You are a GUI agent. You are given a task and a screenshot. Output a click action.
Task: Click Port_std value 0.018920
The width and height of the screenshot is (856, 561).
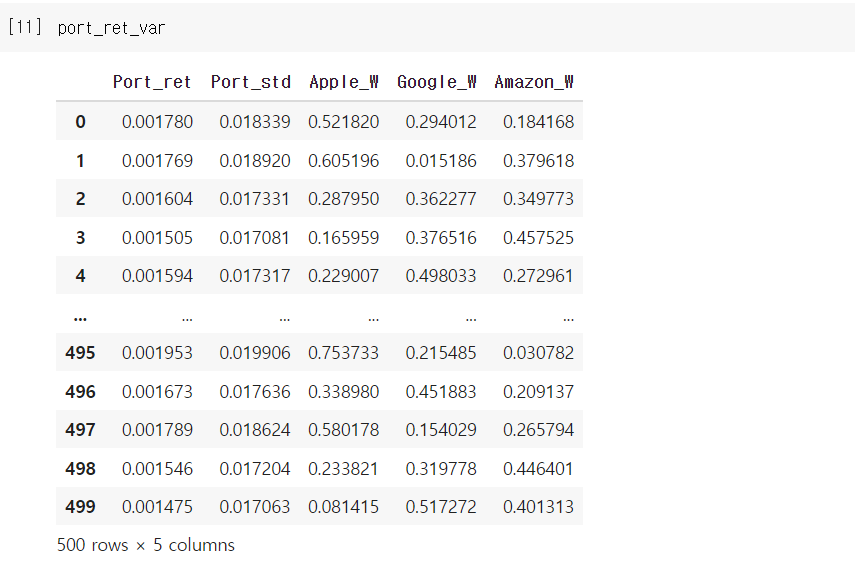click(x=255, y=161)
